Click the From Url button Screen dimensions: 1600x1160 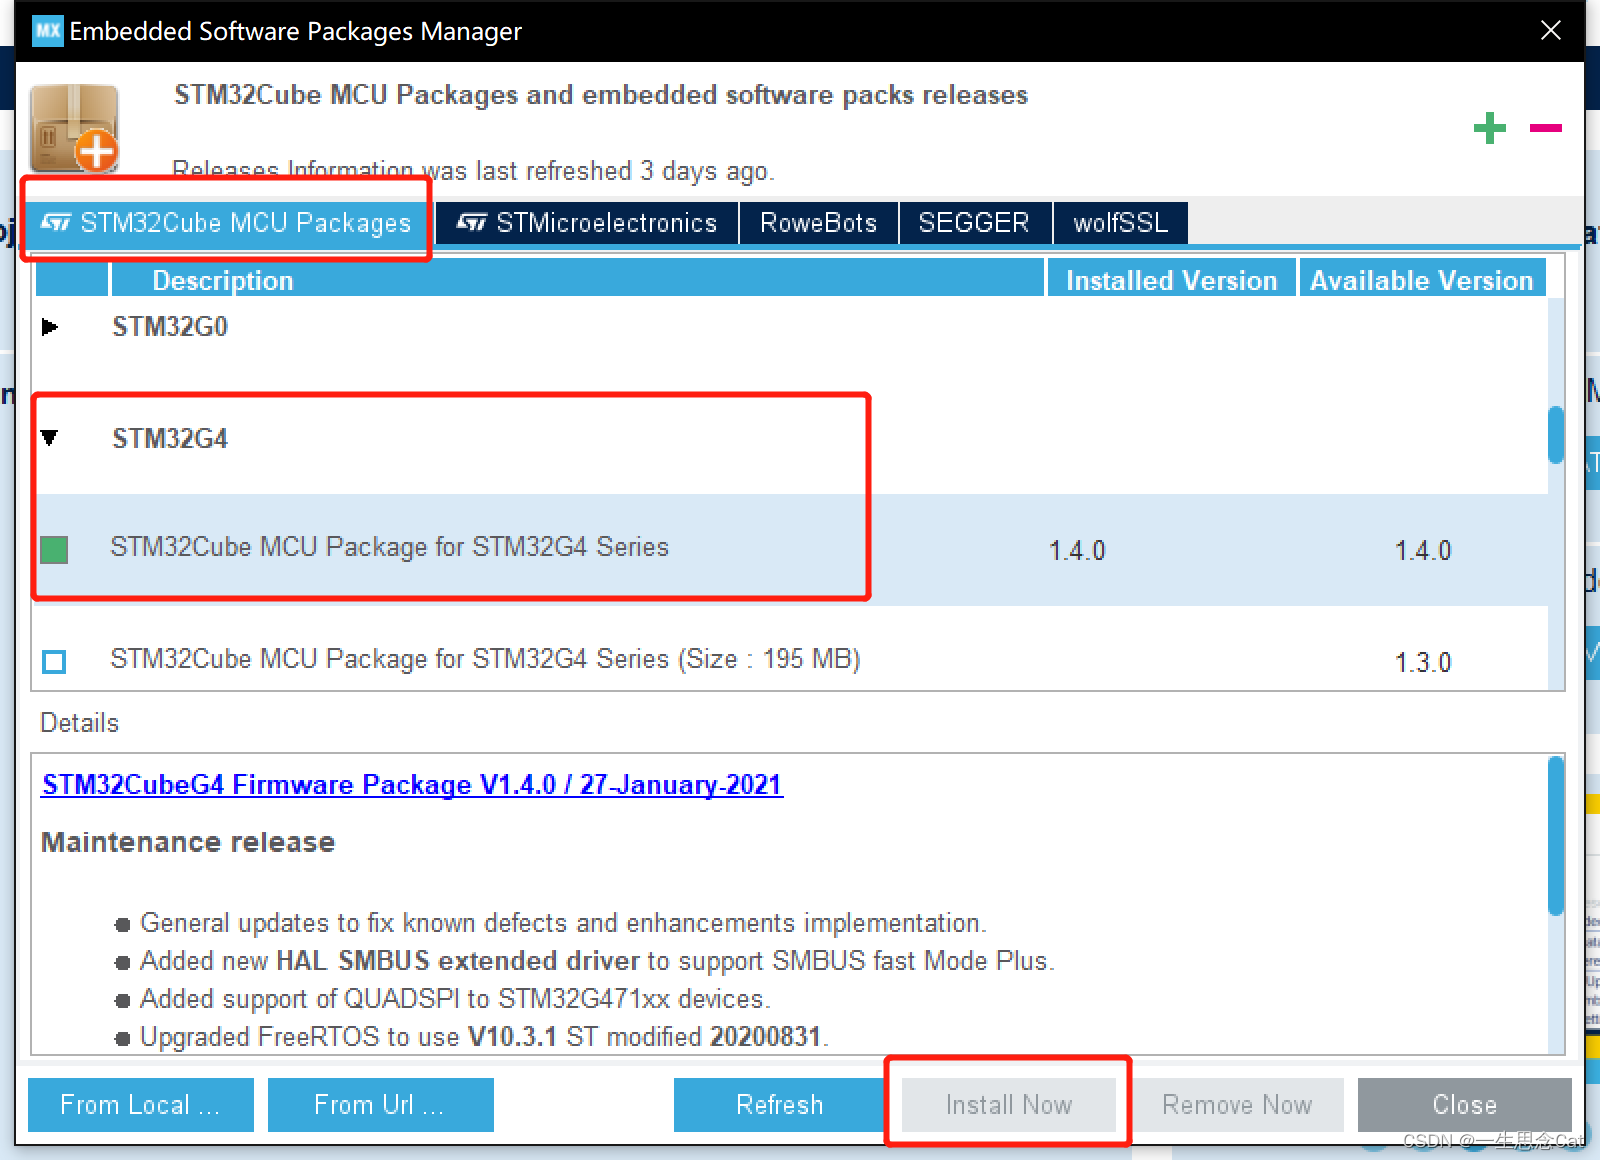pyautogui.click(x=380, y=1105)
